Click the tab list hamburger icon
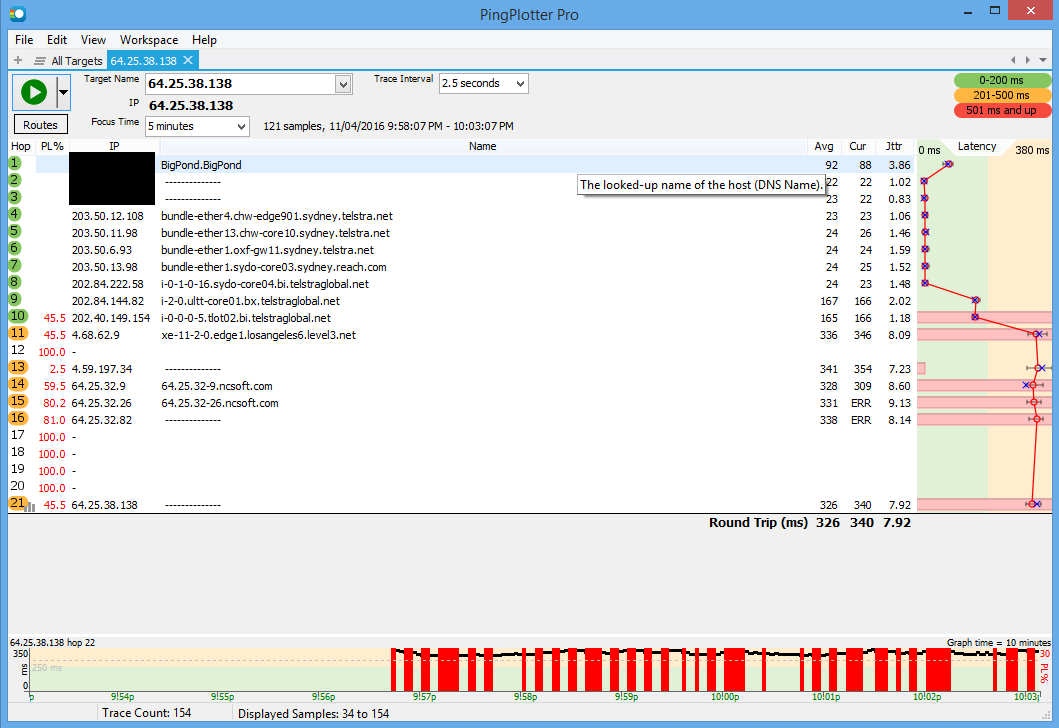The image size is (1059, 728). point(40,61)
